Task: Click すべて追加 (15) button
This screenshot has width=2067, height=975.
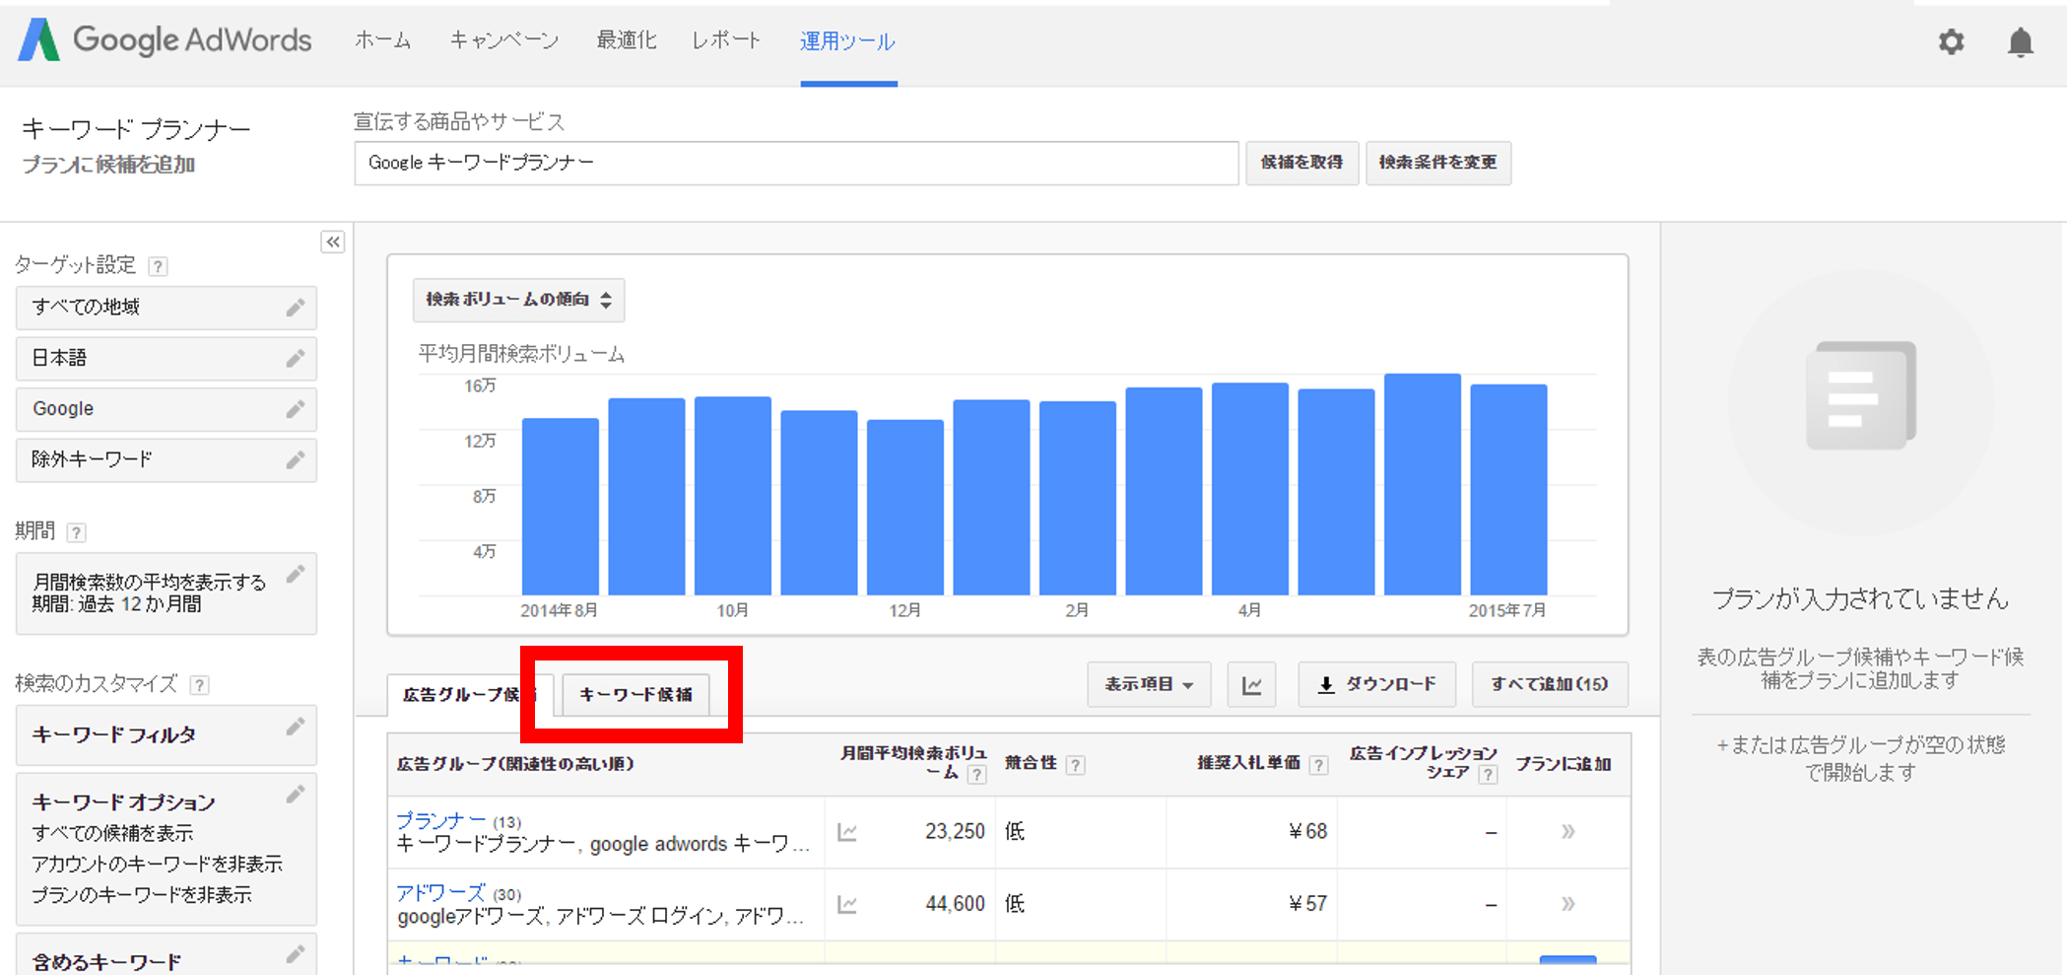Action: [x=1550, y=685]
